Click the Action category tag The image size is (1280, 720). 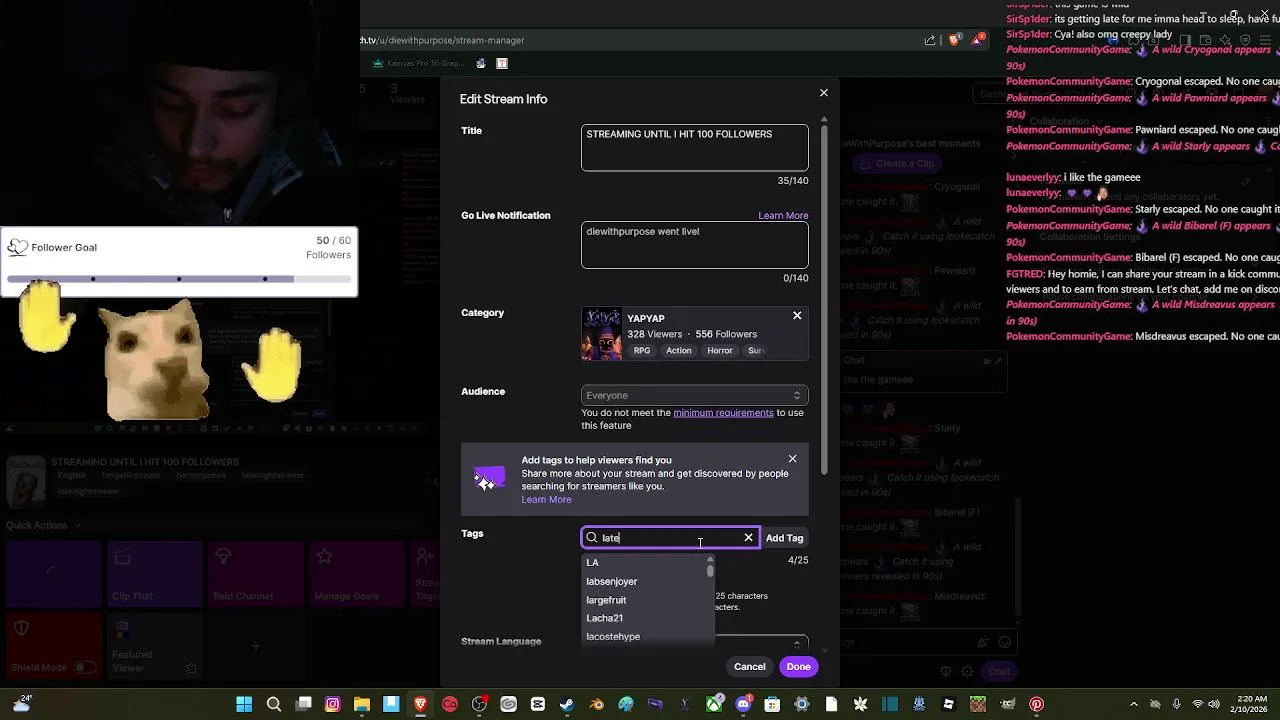click(x=679, y=351)
